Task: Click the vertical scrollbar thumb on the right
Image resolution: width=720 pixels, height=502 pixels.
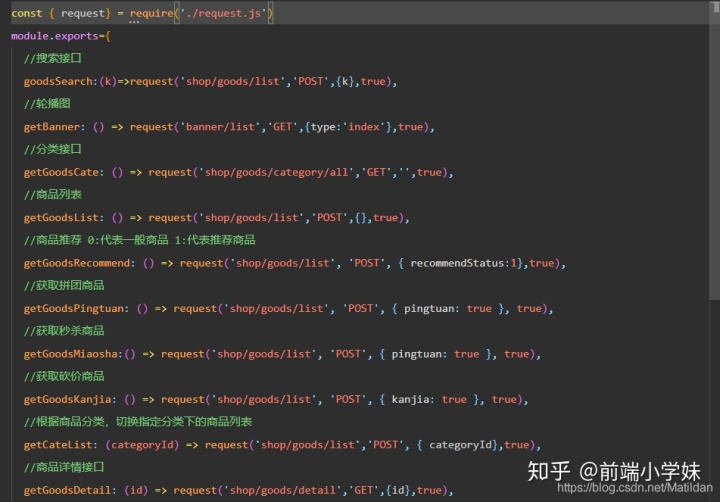Action: point(714,152)
